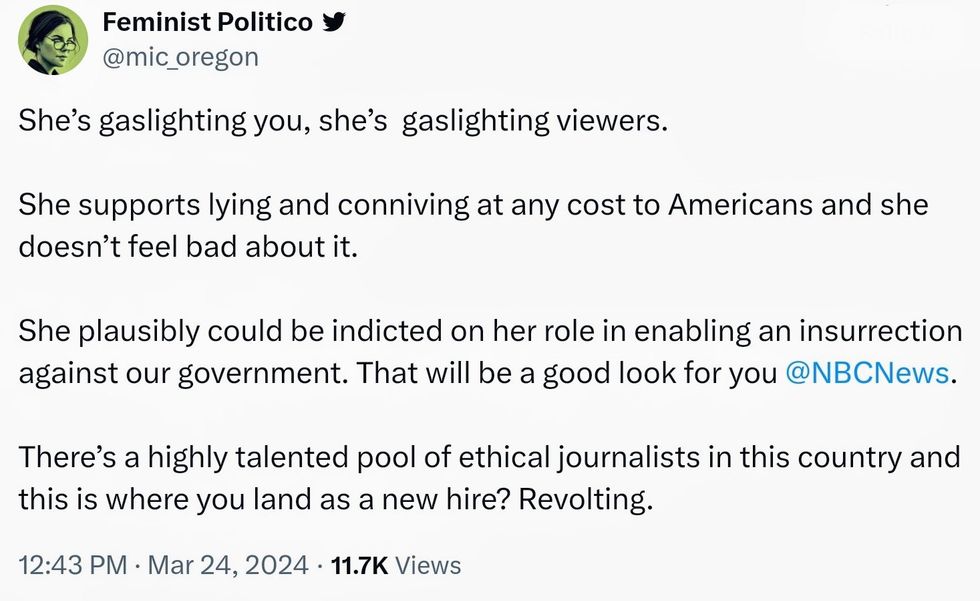Open the Feminist Politico display name
The image size is (980, 601).
pos(208,23)
